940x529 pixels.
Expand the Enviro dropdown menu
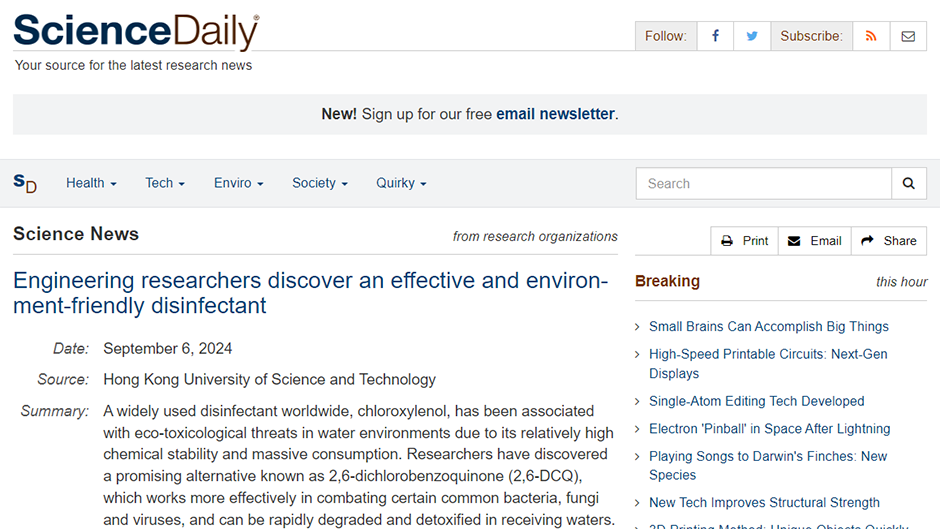pyautogui.click(x=239, y=183)
